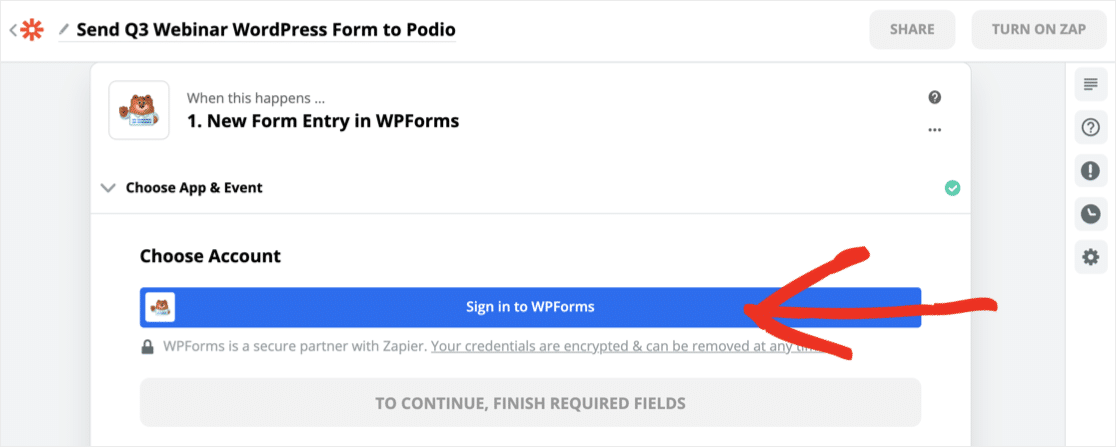Select the New Form Entry in WPForms heading
The width and height of the screenshot is (1116, 447).
[x=322, y=121]
